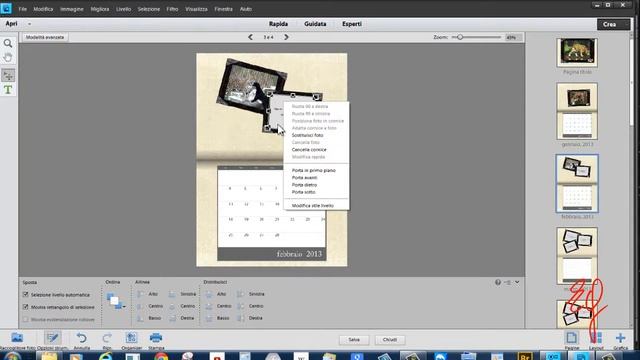
Task: Distribute layers Basso (bottom)
Action: point(218,318)
